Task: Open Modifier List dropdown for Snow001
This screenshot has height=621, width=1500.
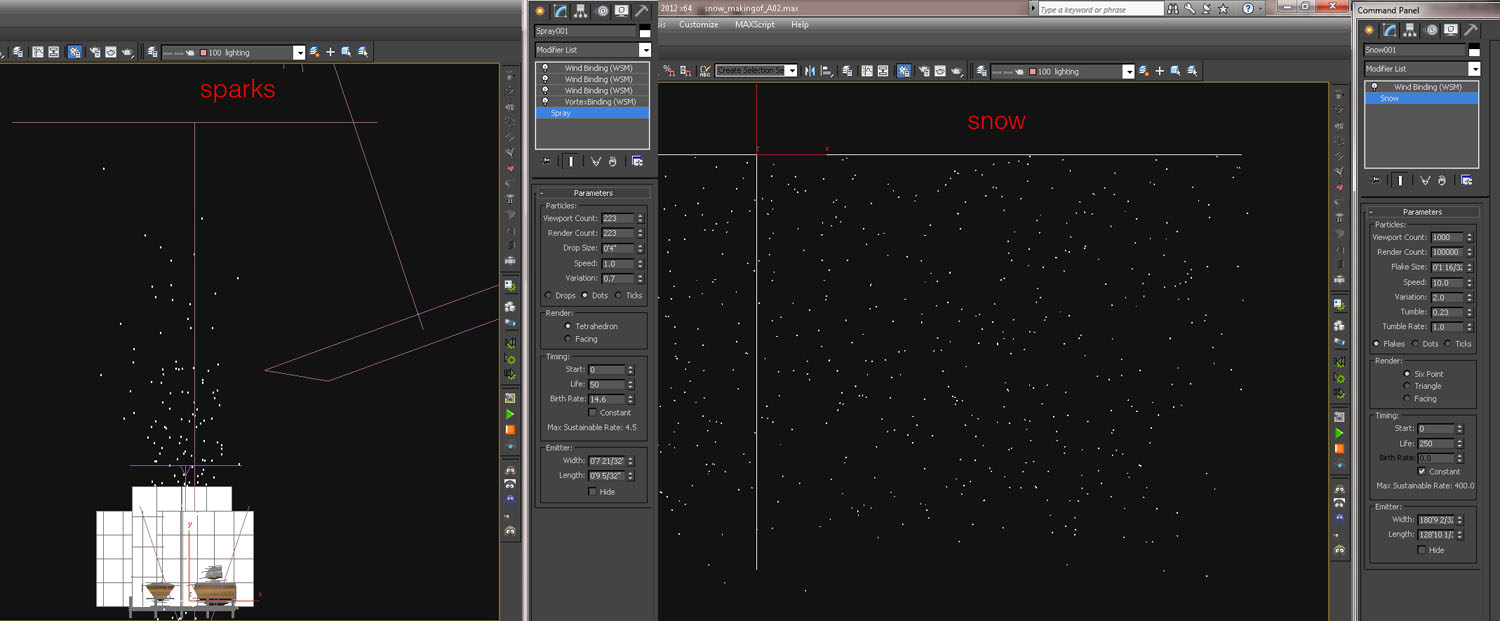Action: [1474, 69]
